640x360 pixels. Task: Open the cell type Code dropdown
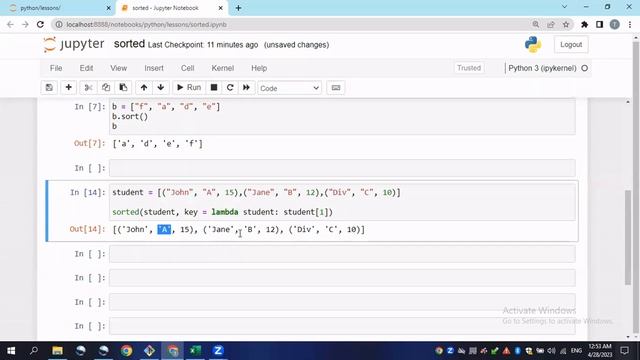pos(289,88)
